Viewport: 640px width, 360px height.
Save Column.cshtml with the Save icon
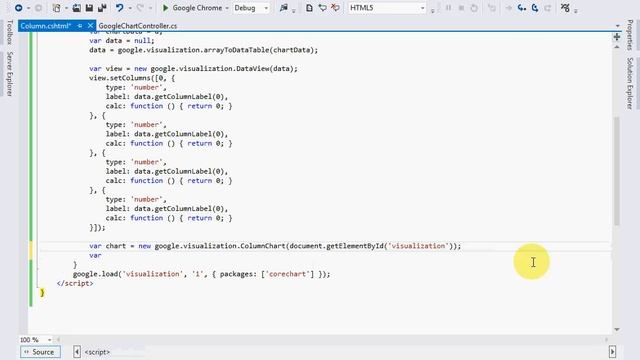[89, 8]
